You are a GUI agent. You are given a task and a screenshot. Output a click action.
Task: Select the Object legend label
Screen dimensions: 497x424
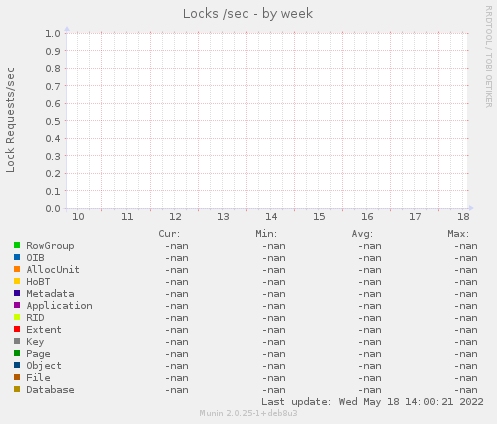pyautogui.click(x=44, y=366)
